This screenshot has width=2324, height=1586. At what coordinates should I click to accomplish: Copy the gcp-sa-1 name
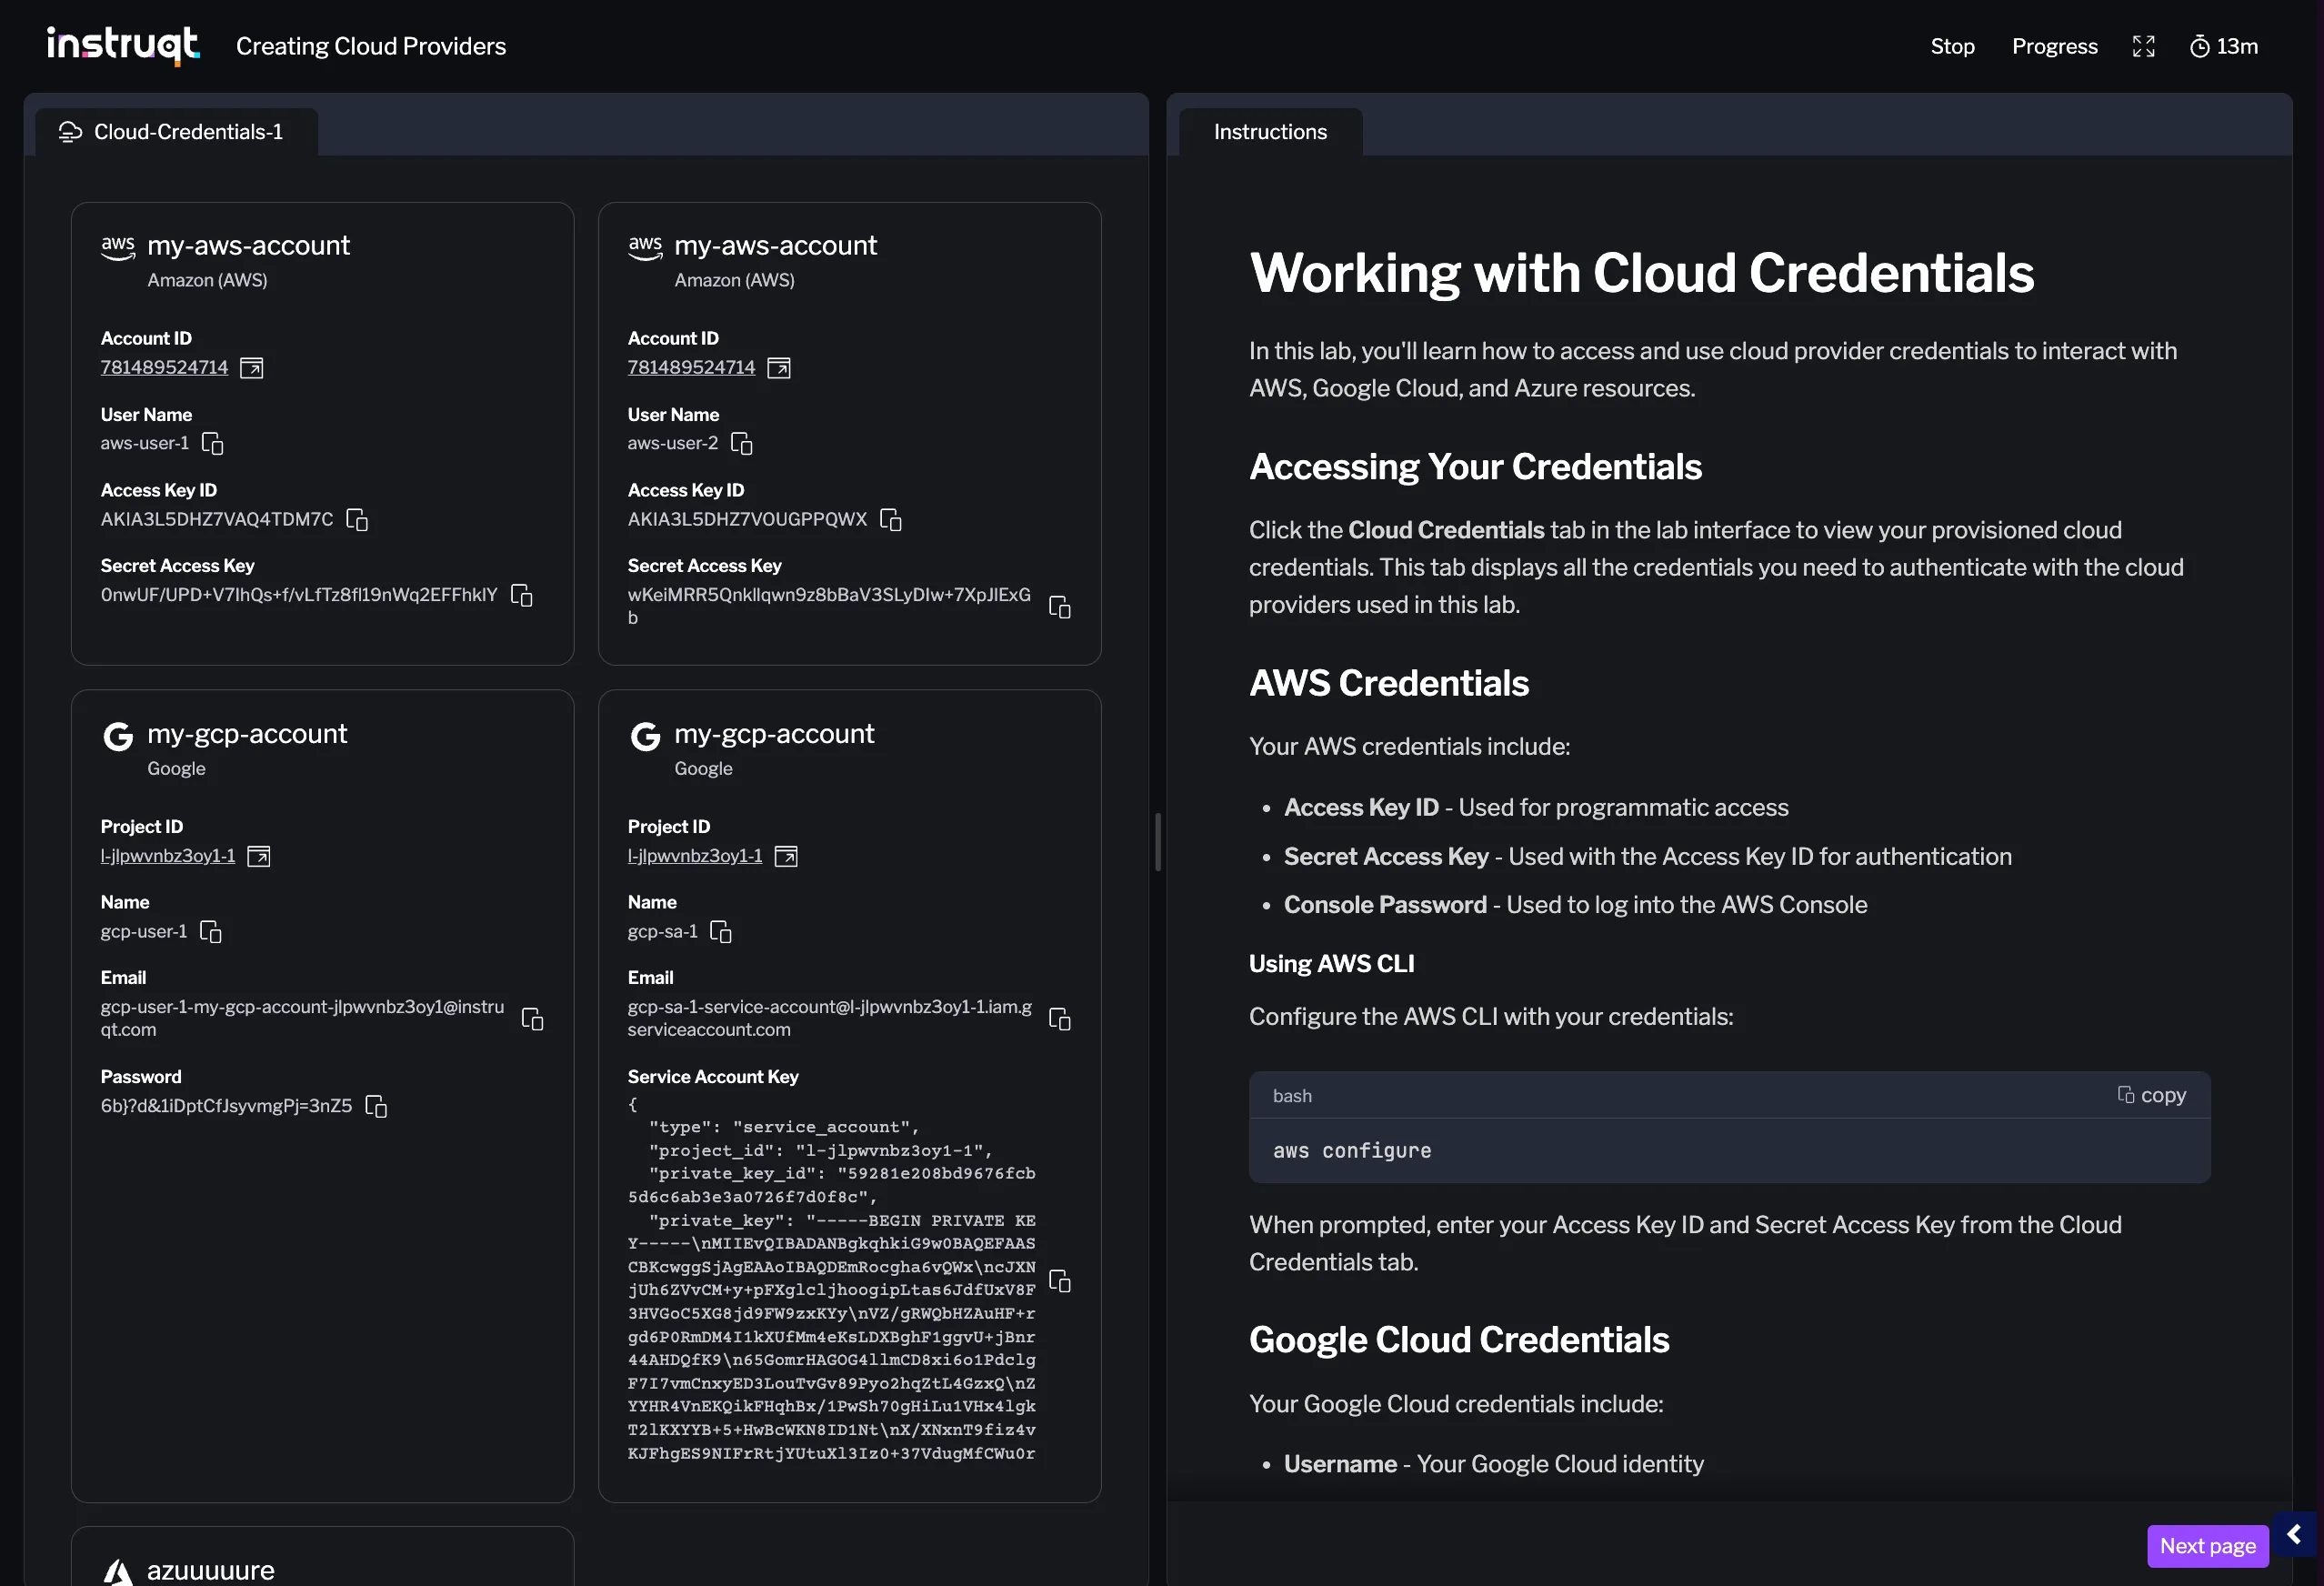pos(721,931)
